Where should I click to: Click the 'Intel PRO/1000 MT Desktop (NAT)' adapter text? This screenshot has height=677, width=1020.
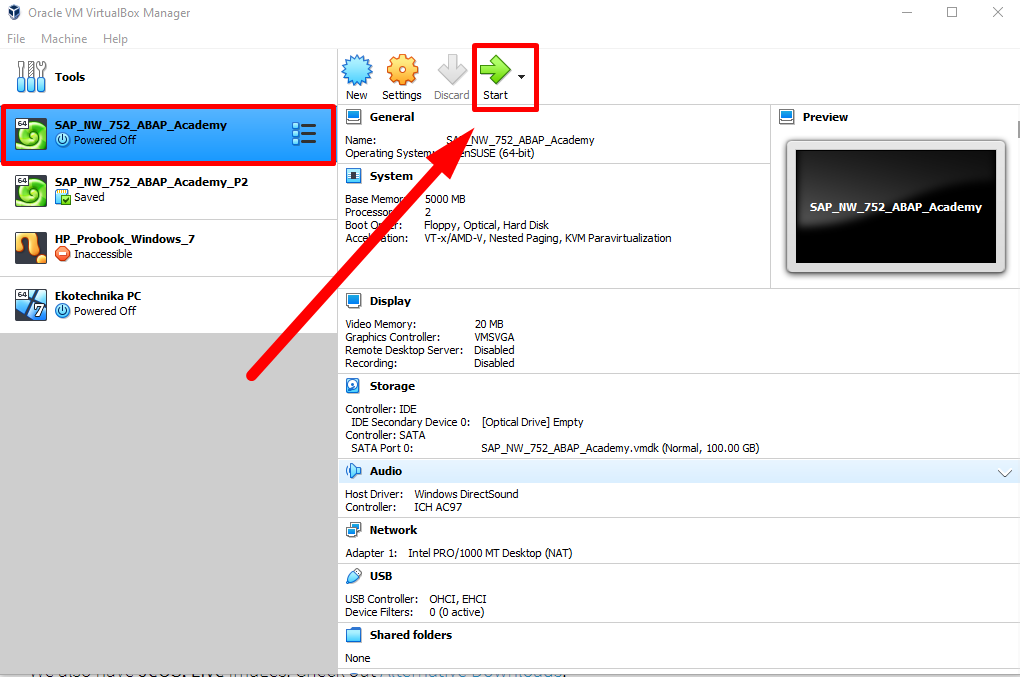[x=490, y=553]
